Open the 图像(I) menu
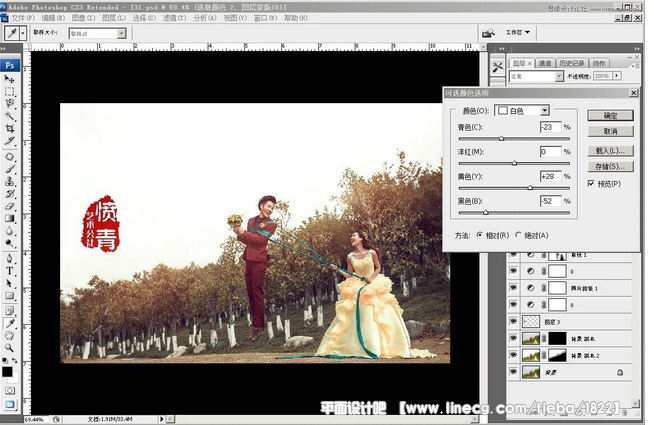Screen dimensions: 654x425 [83, 18]
